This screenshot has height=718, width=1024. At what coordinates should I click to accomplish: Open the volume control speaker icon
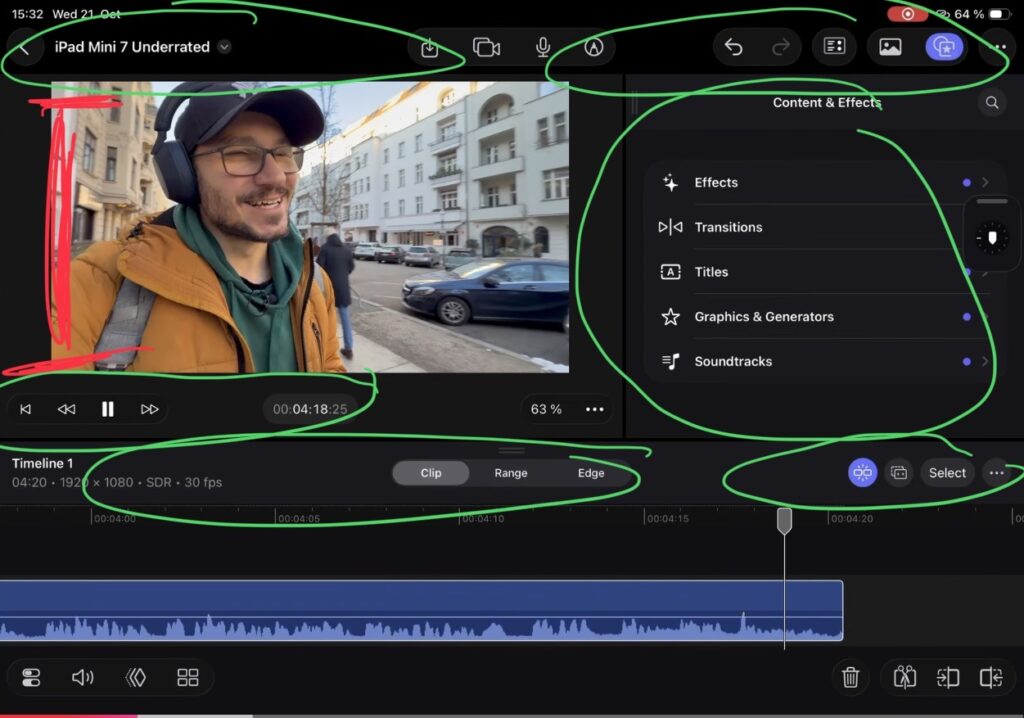[82, 677]
